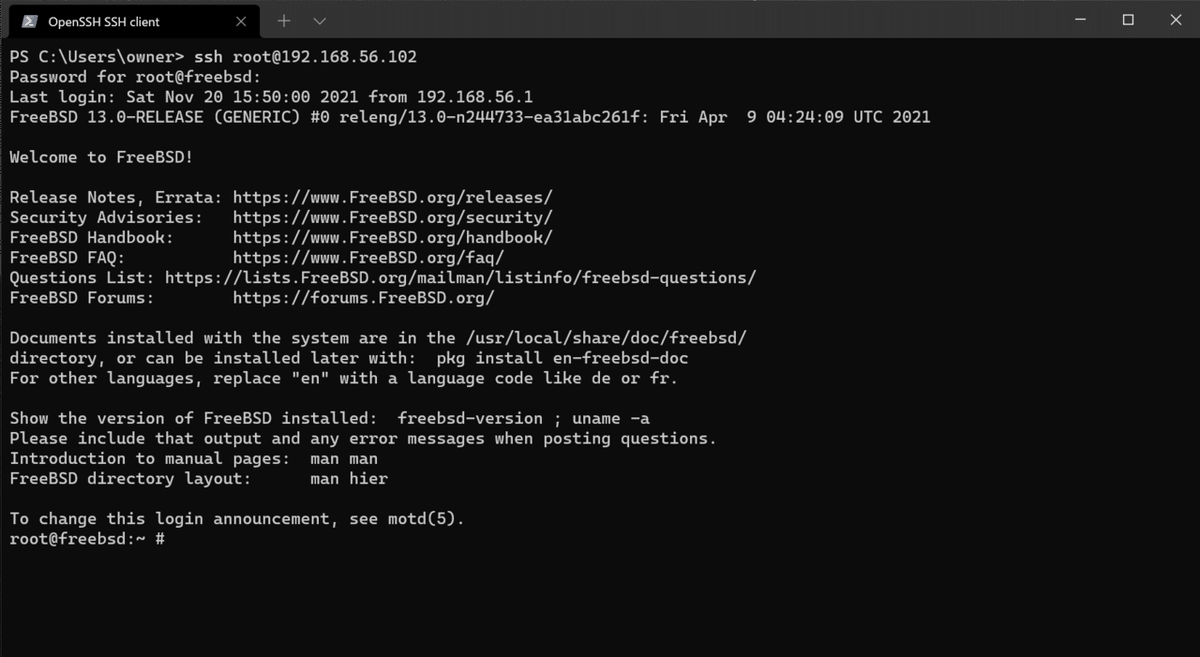The height and width of the screenshot is (657, 1200).
Task: Click the PowerShell icon in the tab
Action: pos(30,21)
